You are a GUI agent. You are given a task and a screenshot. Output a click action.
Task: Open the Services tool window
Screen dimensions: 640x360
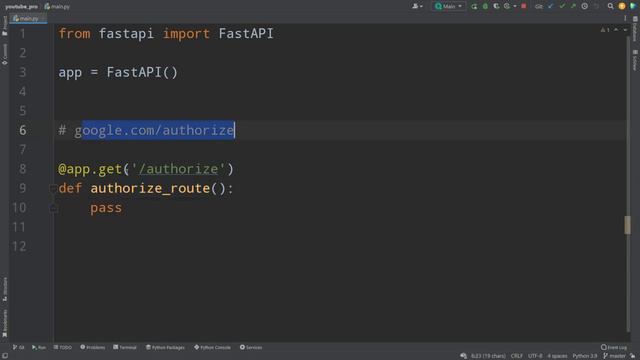coord(251,347)
